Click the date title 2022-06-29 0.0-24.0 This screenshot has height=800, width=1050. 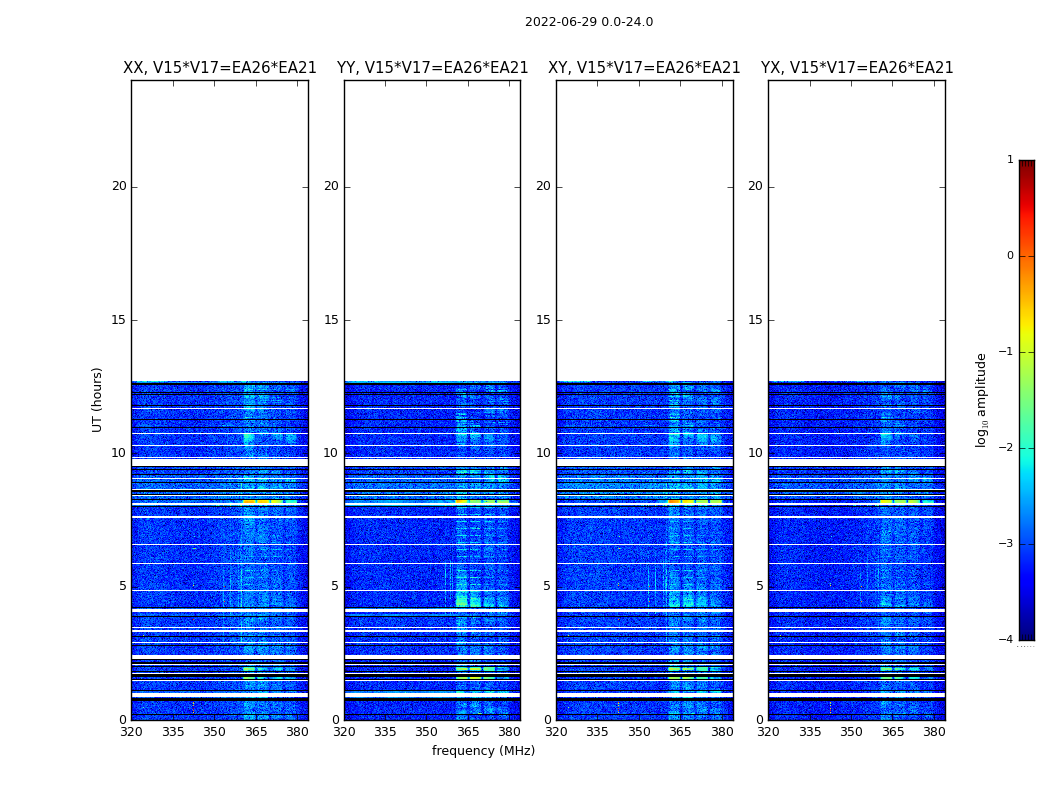point(588,22)
